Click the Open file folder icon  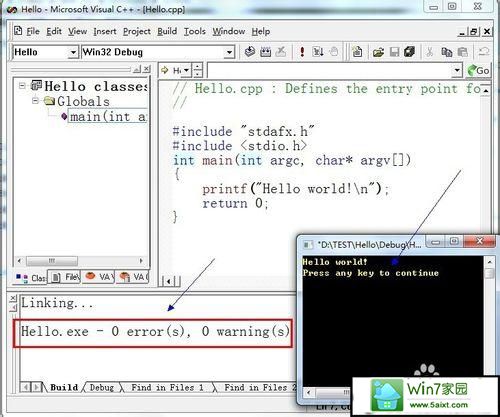[x=378, y=52]
